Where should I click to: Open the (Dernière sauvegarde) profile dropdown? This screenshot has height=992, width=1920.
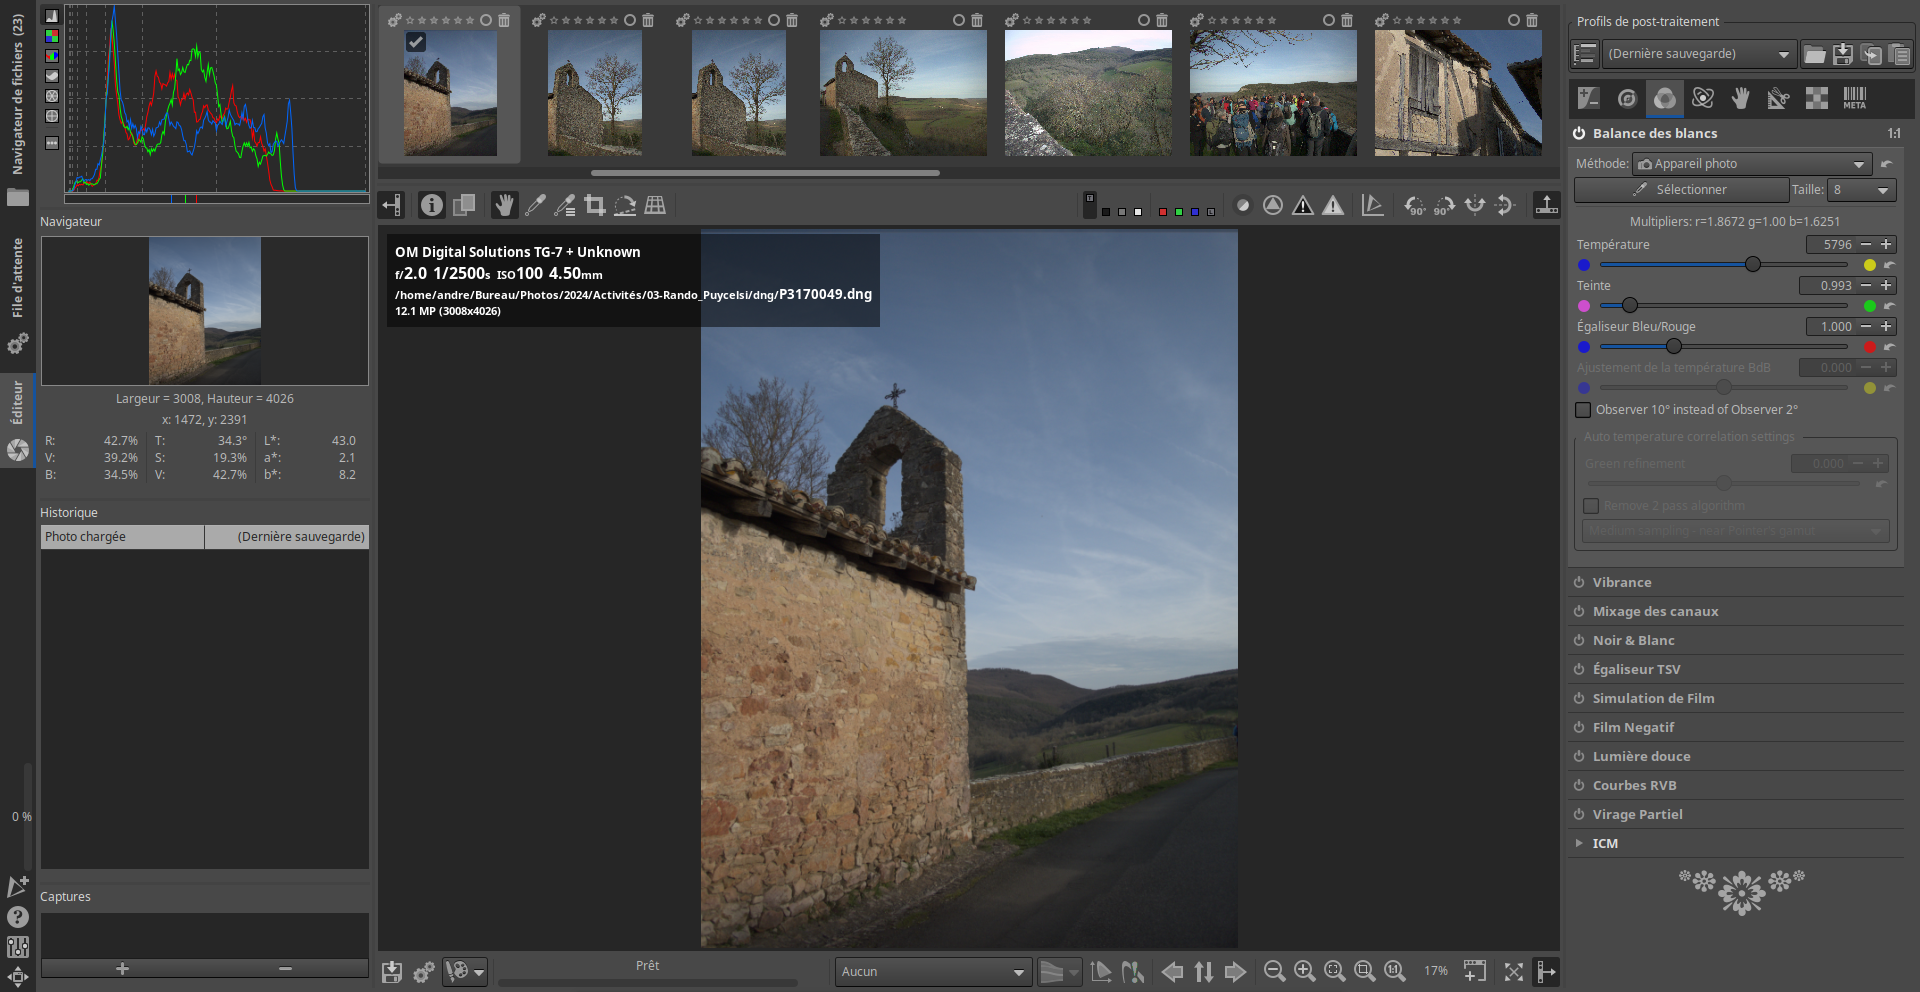1698,55
